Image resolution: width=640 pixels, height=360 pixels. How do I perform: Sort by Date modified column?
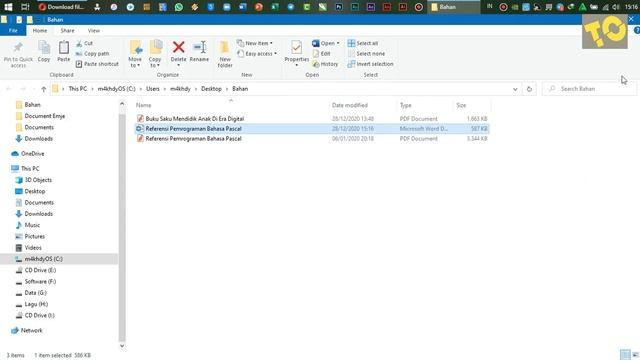click(350, 105)
